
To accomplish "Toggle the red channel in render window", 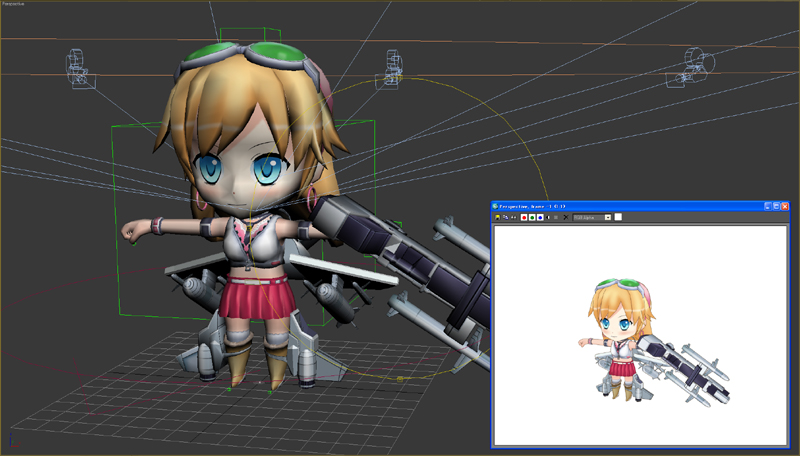I will pyautogui.click(x=524, y=217).
